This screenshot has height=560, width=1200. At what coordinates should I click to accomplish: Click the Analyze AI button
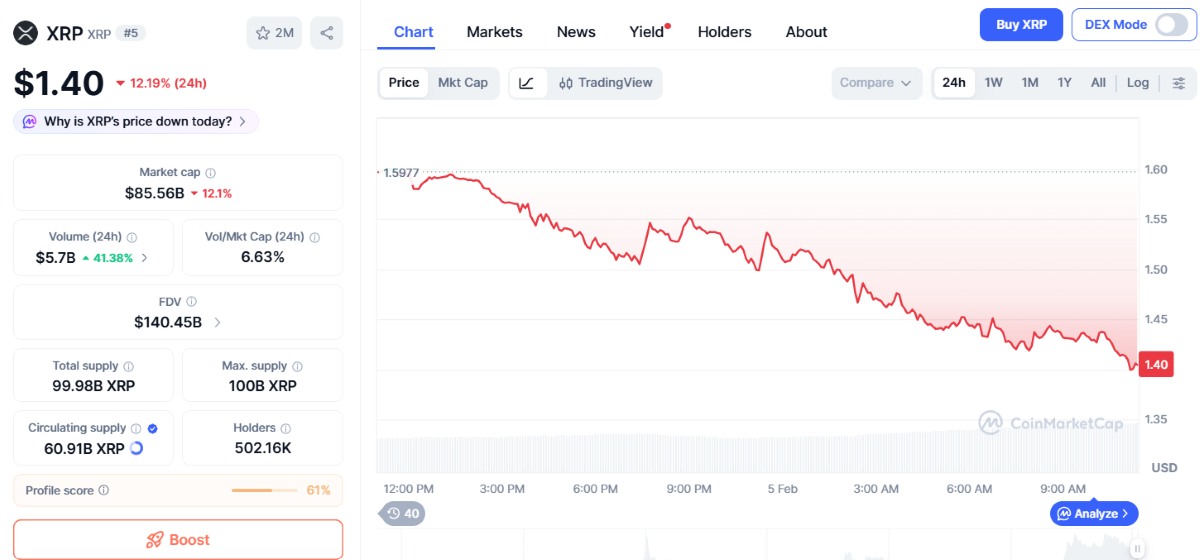(x=1094, y=514)
